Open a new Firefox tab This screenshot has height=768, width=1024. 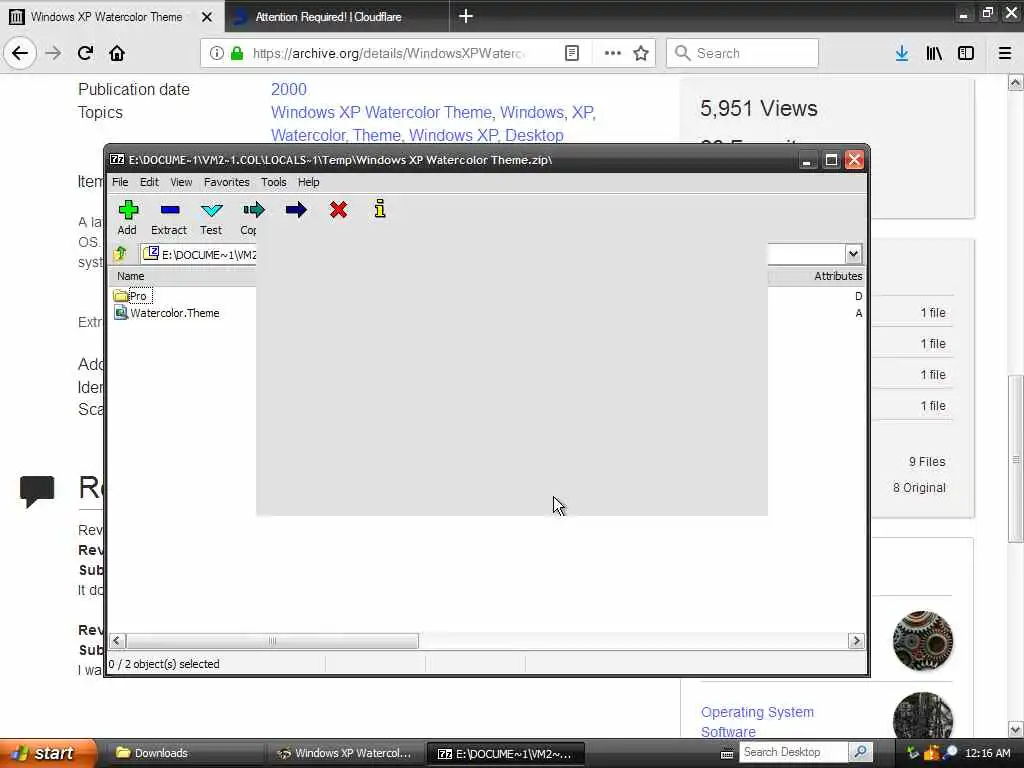[x=466, y=16]
